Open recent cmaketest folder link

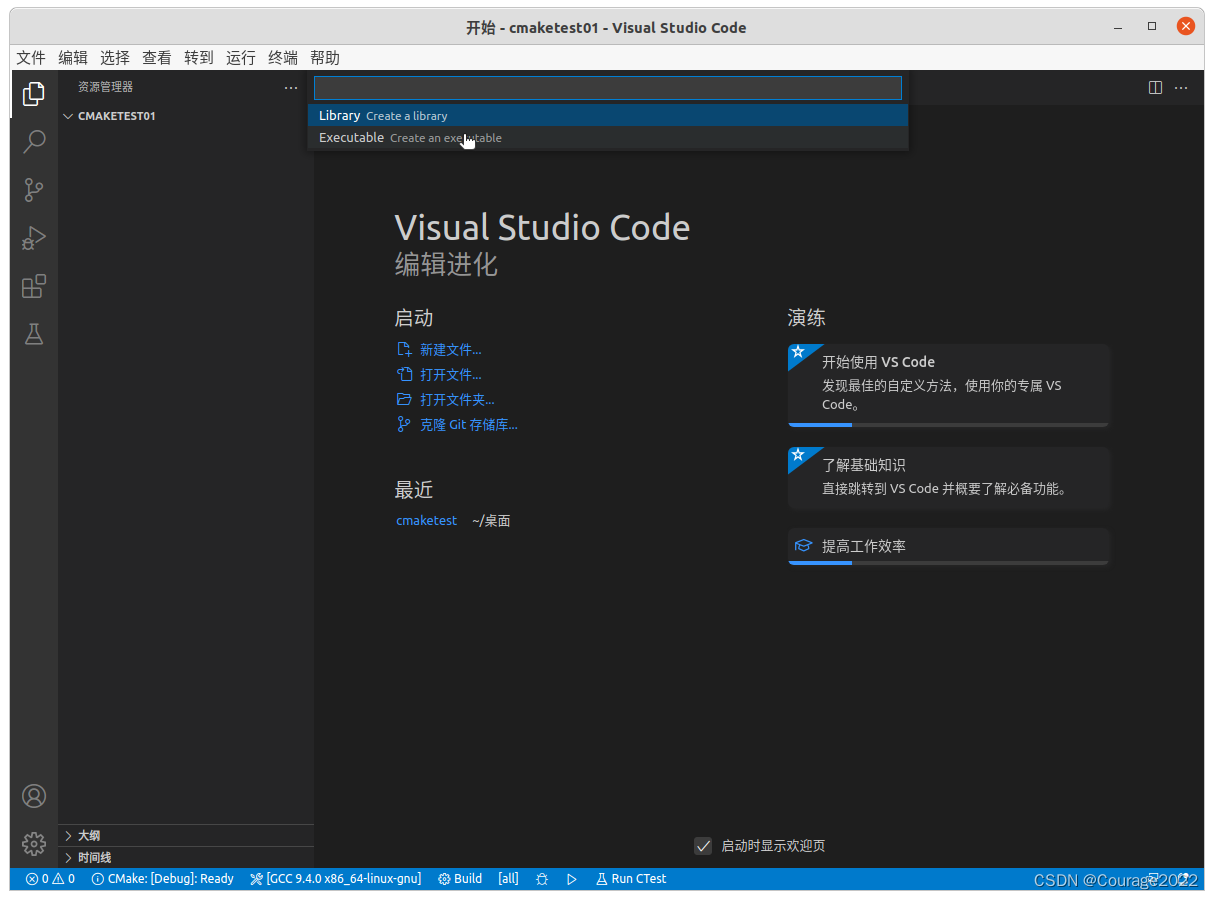(426, 521)
